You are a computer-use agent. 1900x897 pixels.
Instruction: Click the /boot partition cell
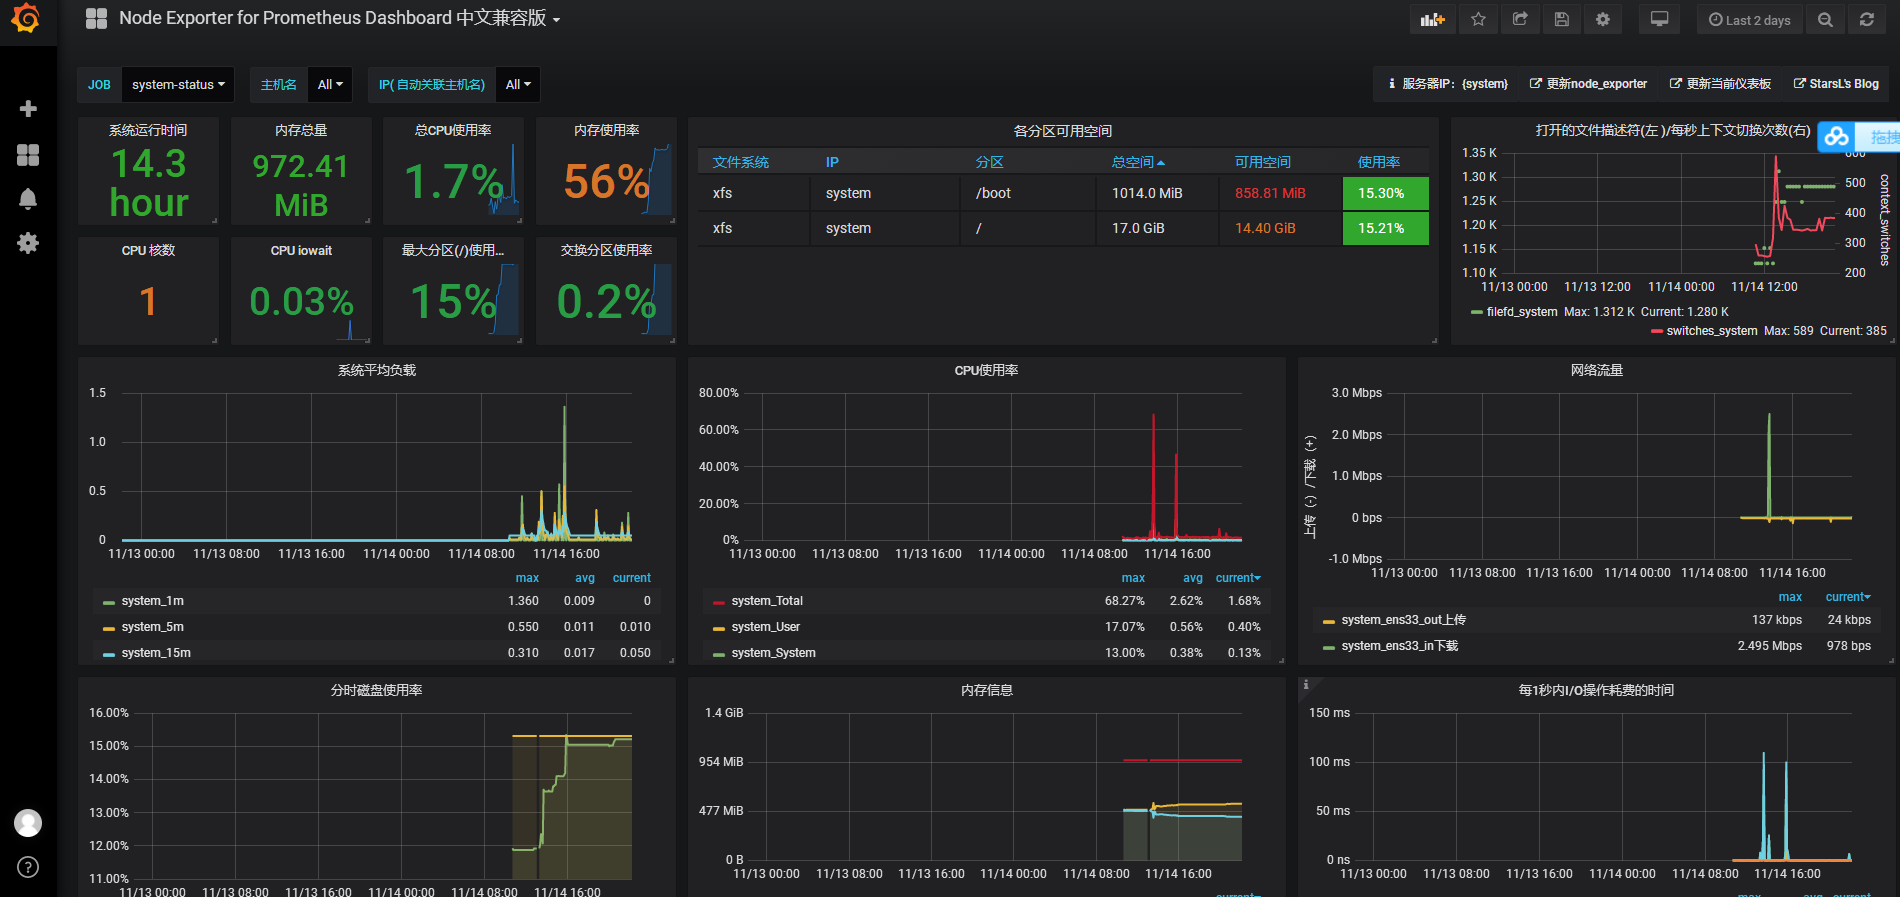coord(1030,193)
